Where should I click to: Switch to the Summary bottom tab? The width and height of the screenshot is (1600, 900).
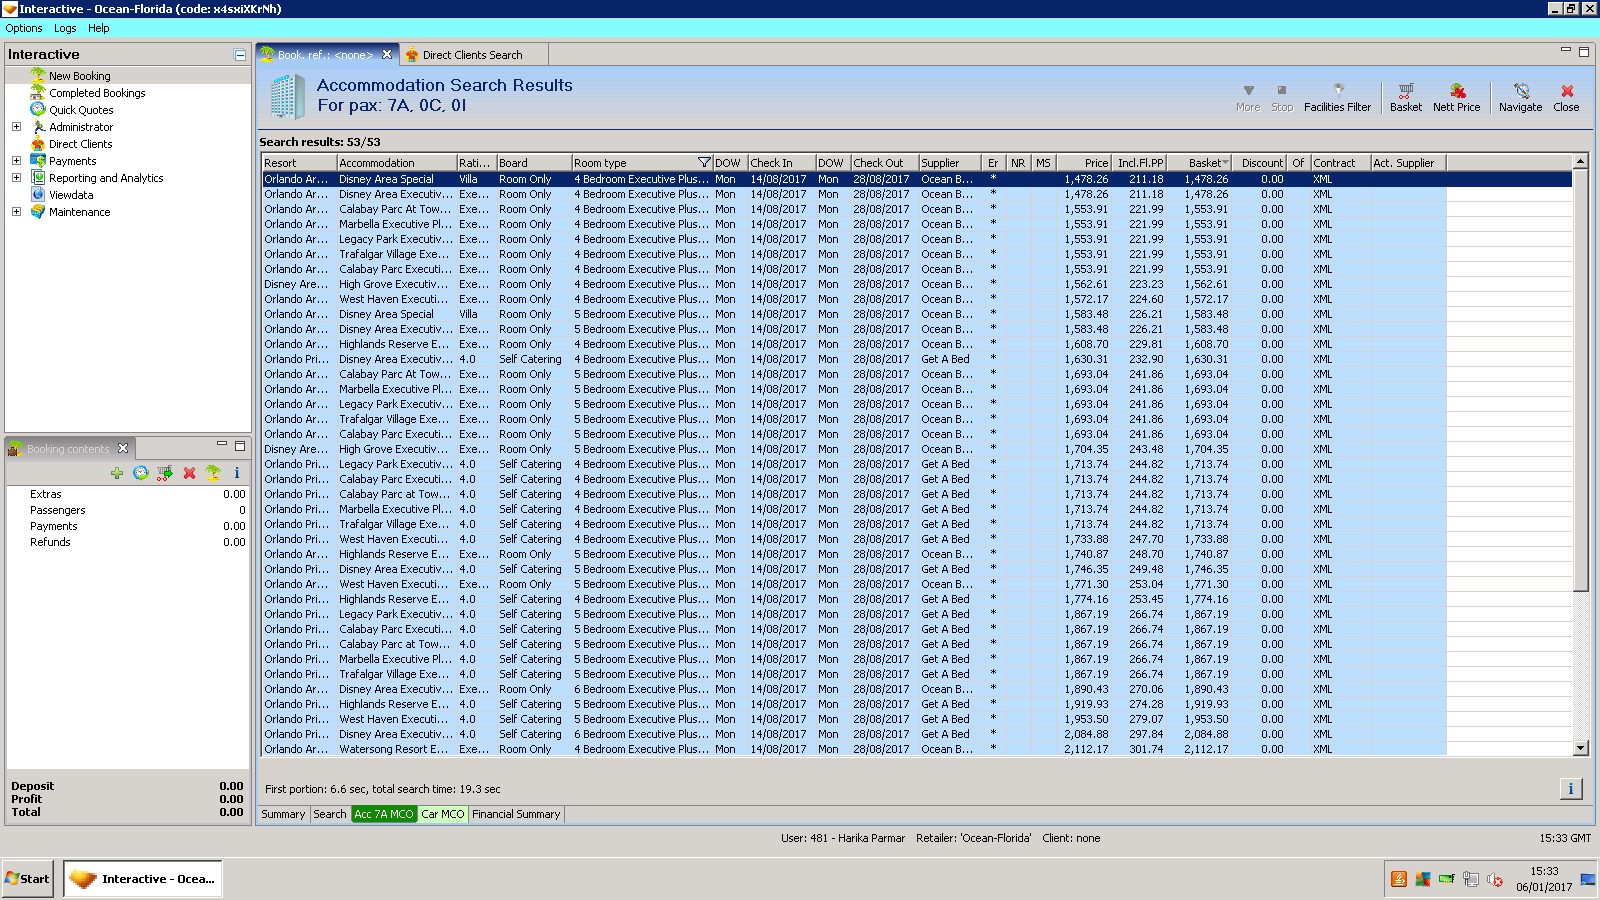click(x=283, y=814)
